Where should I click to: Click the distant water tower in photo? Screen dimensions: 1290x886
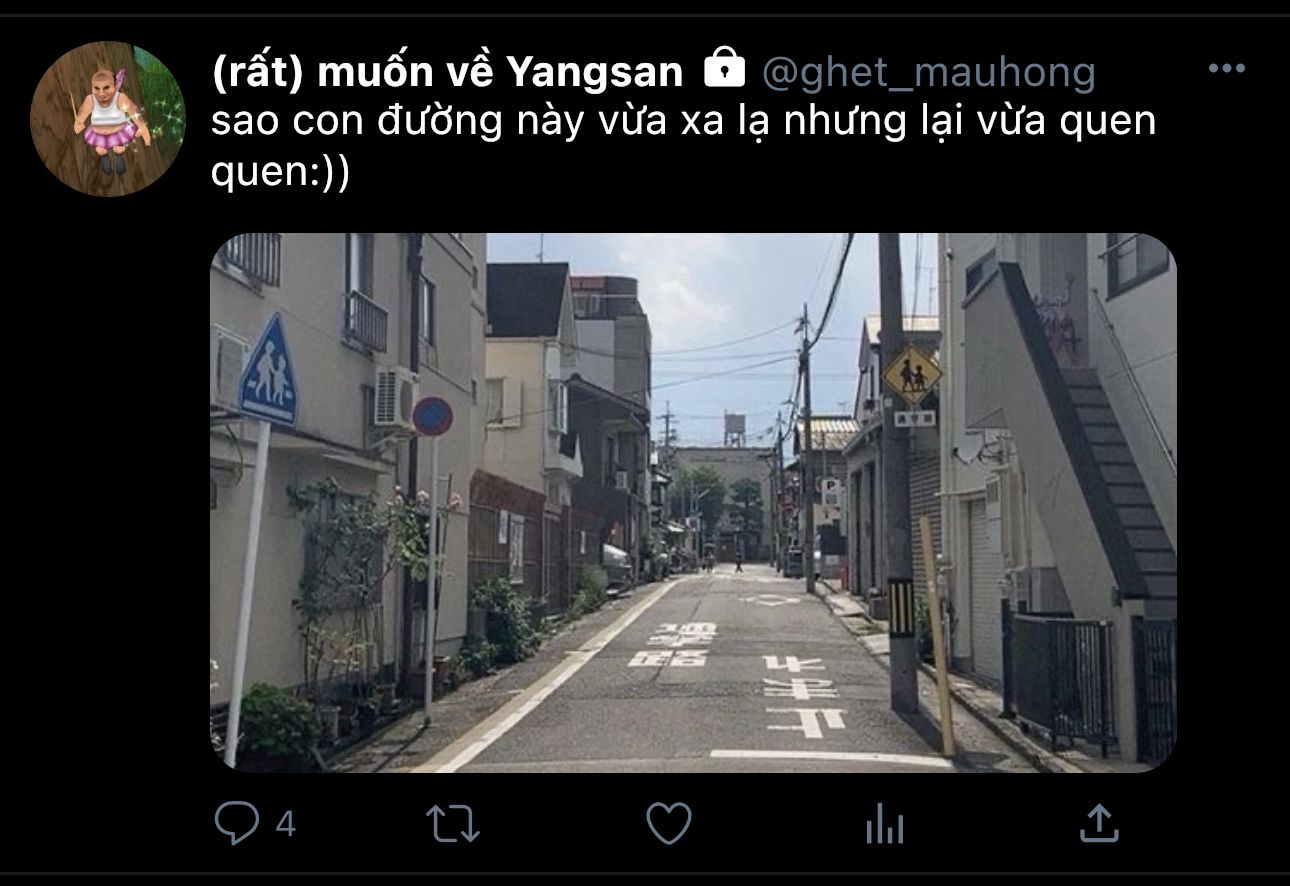[x=734, y=428]
